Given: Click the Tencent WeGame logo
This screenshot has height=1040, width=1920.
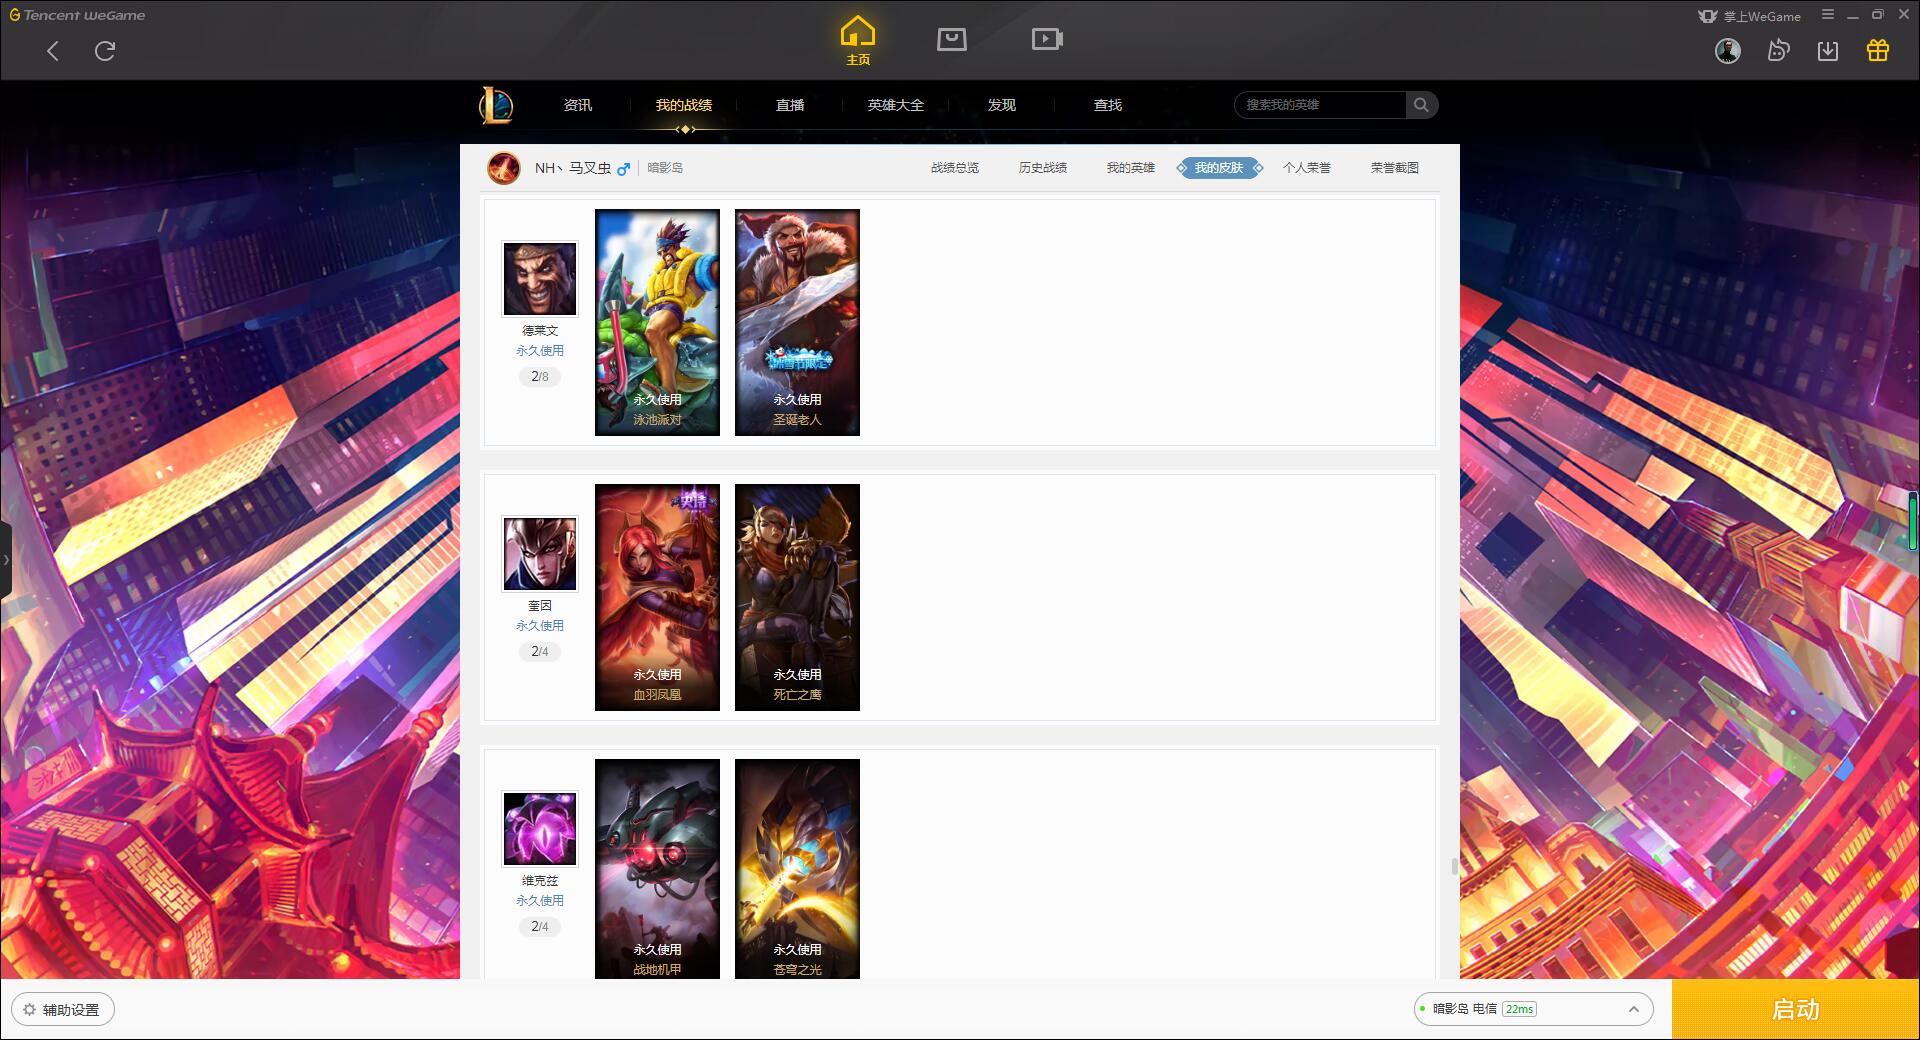Looking at the screenshot, I should [78, 15].
